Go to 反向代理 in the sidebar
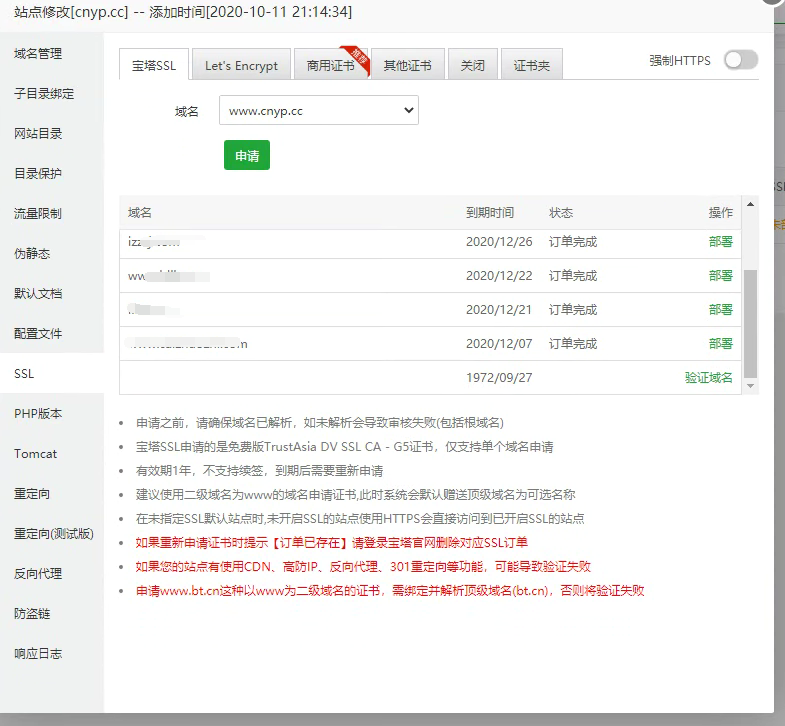The width and height of the screenshot is (785, 726). pyautogui.click(x=38, y=574)
